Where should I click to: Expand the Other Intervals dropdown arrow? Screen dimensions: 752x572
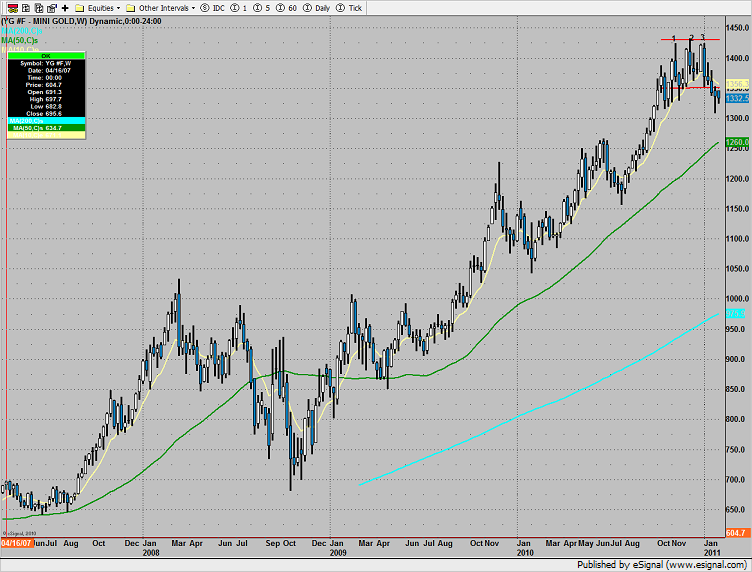tap(193, 8)
